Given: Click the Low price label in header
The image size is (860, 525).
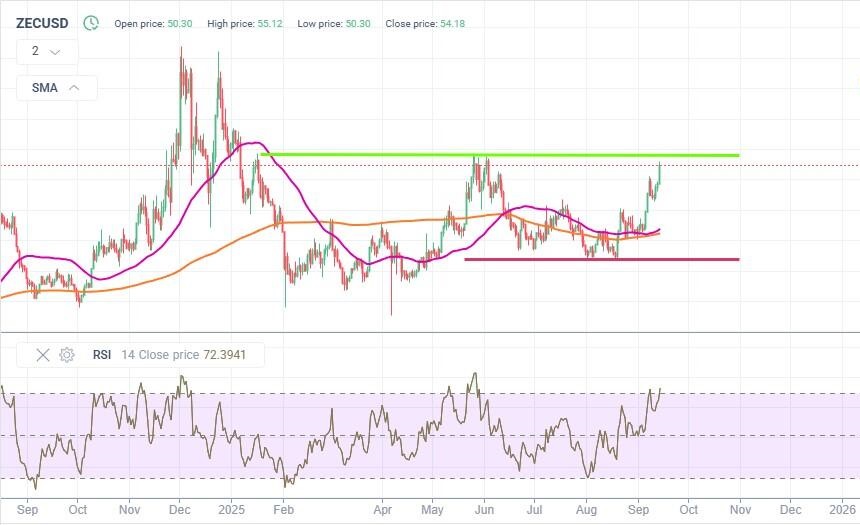Looking at the screenshot, I should click(x=321, y=23).
